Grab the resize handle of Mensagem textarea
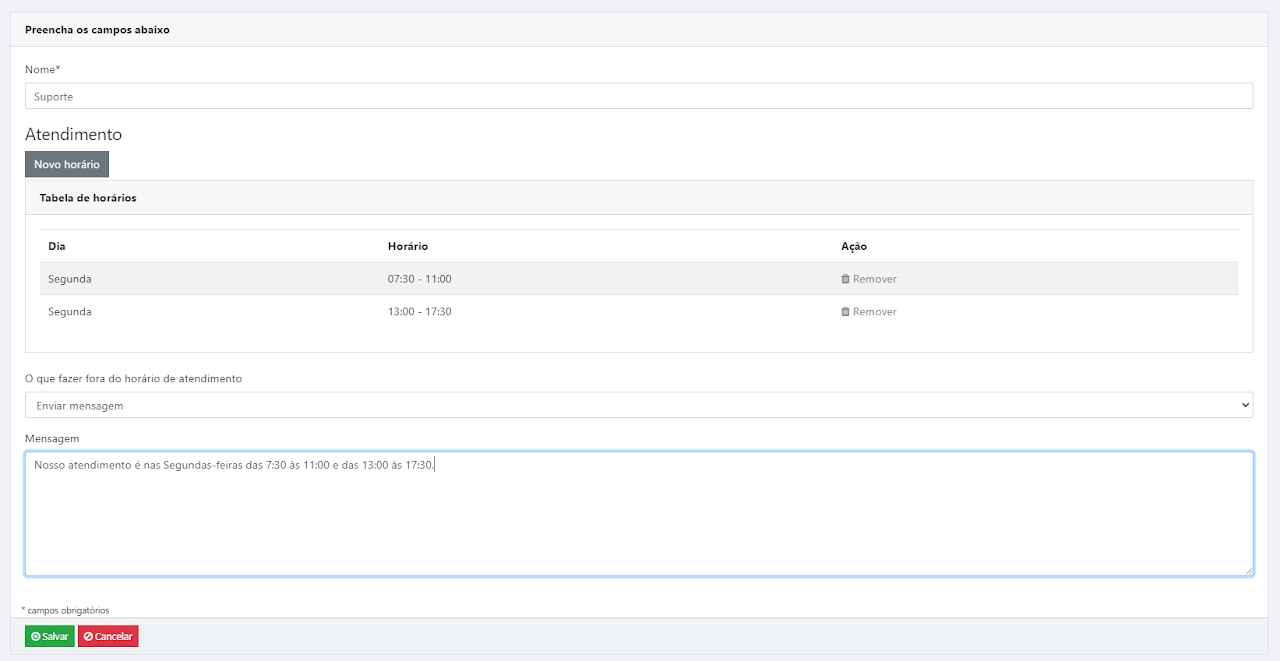1280x661 pixels. (1247, 571)
